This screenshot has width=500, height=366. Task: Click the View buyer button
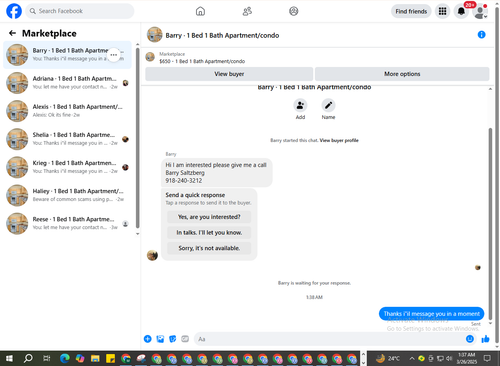point(229,74)
